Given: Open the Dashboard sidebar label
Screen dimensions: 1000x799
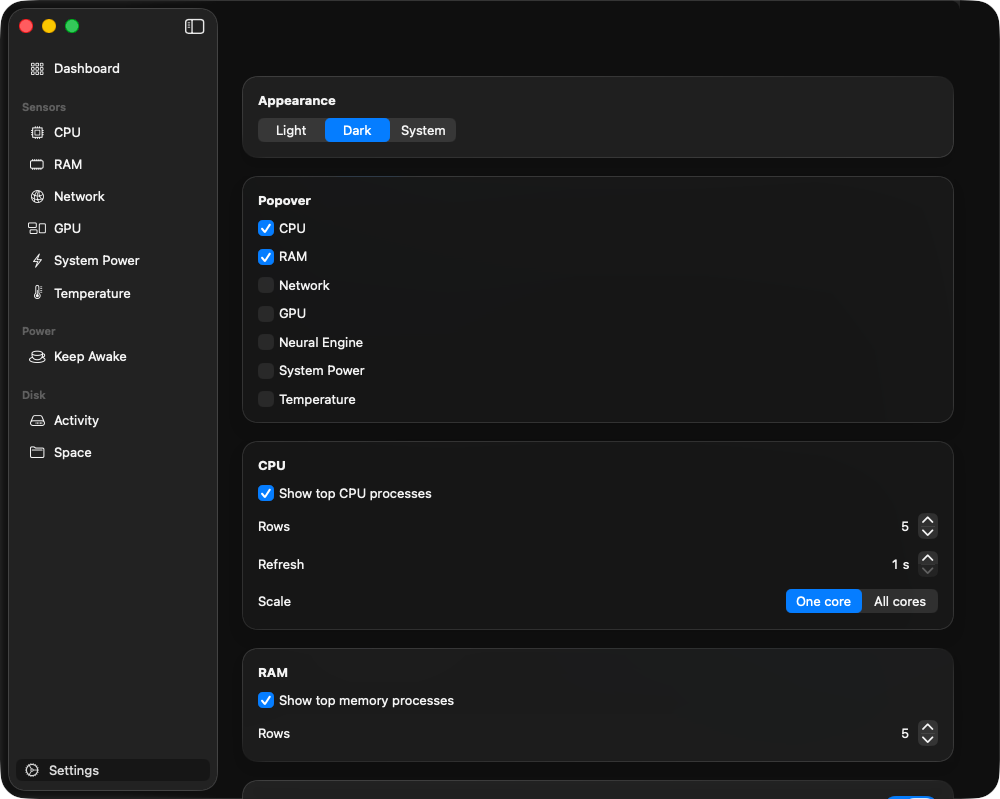Looking at the screenshot, I should point(87,68).
